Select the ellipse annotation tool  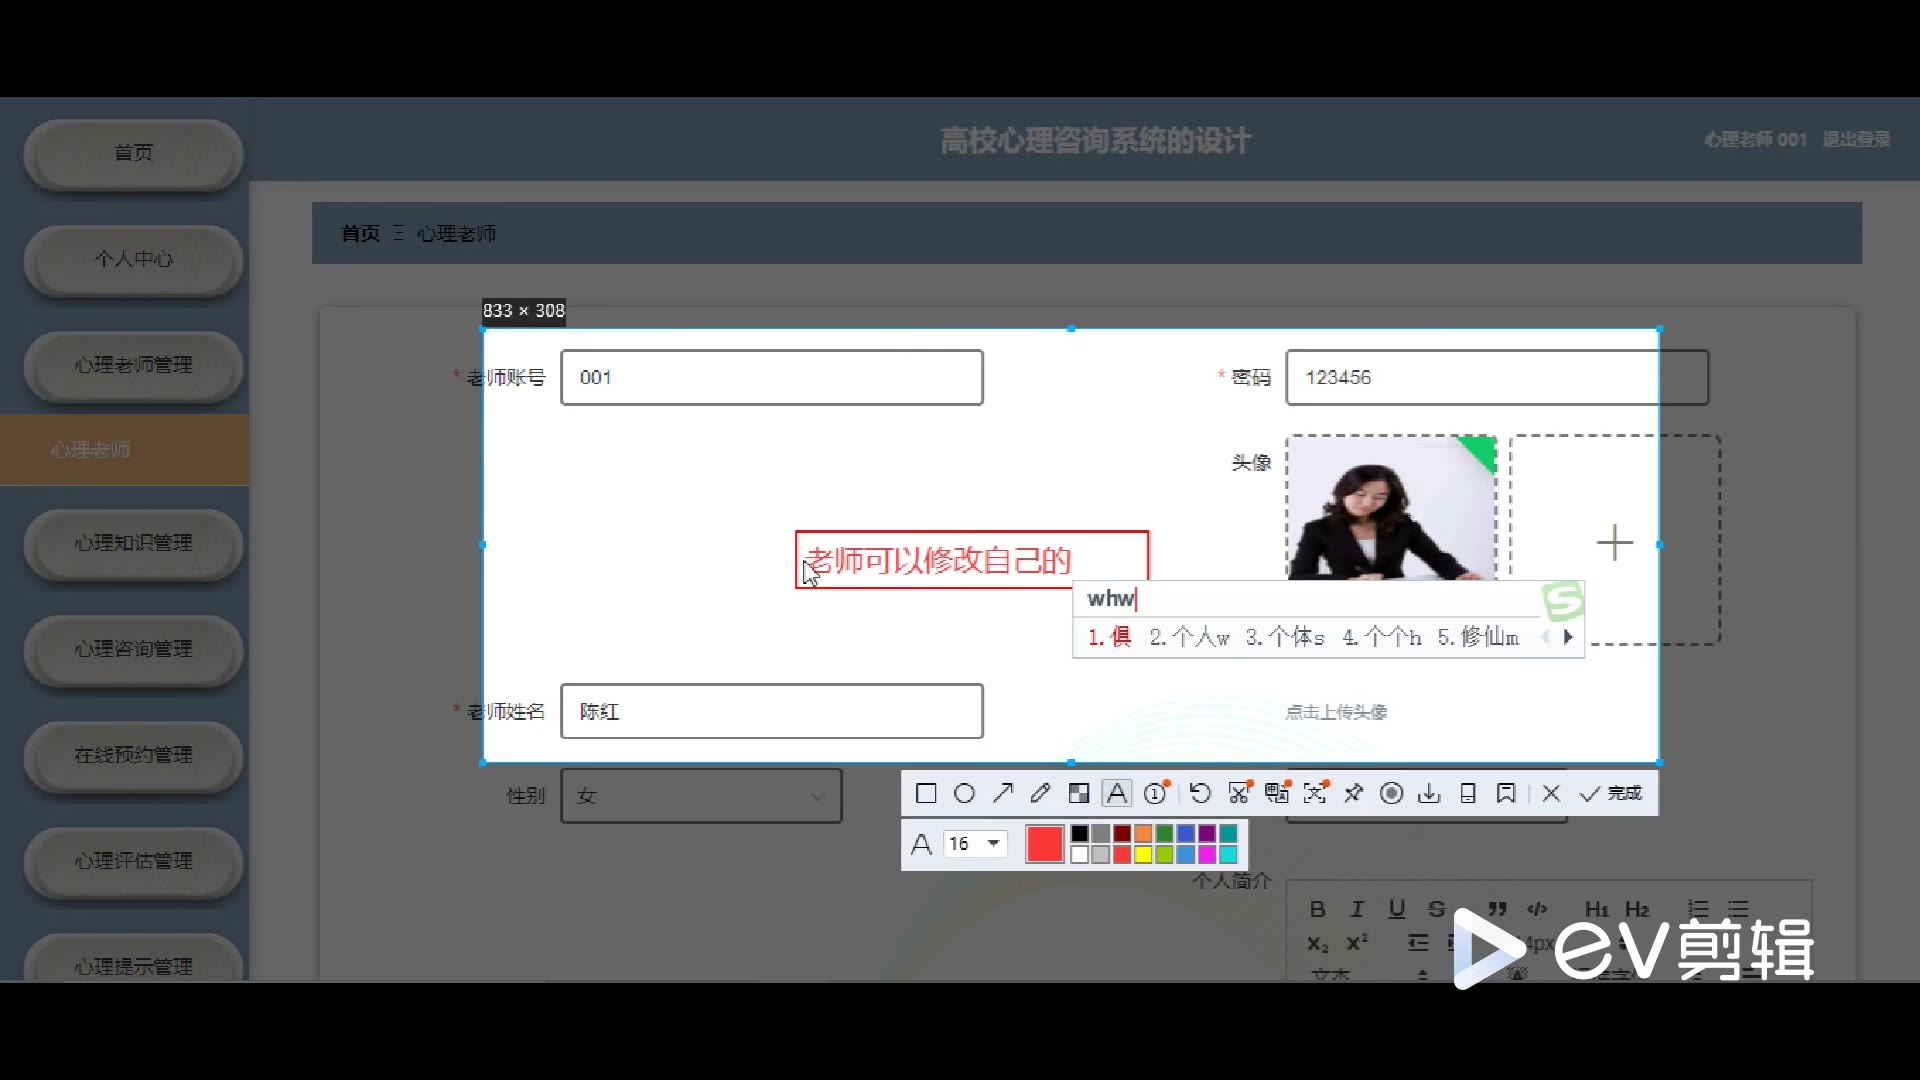[964, 794]
